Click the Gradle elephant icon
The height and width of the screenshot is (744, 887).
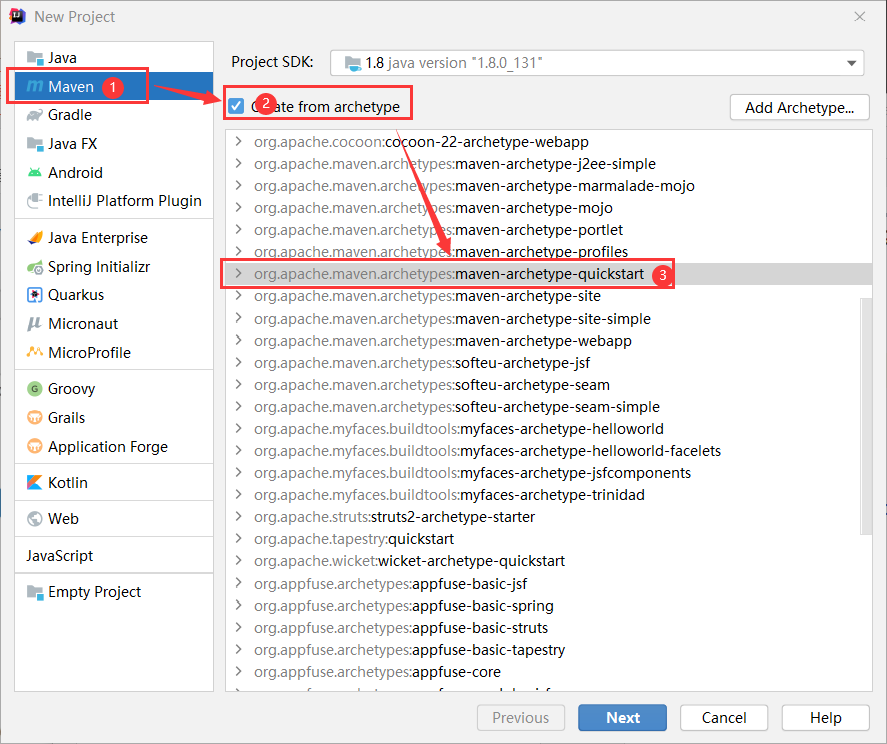pyautogui.click(x=35, y=115)
